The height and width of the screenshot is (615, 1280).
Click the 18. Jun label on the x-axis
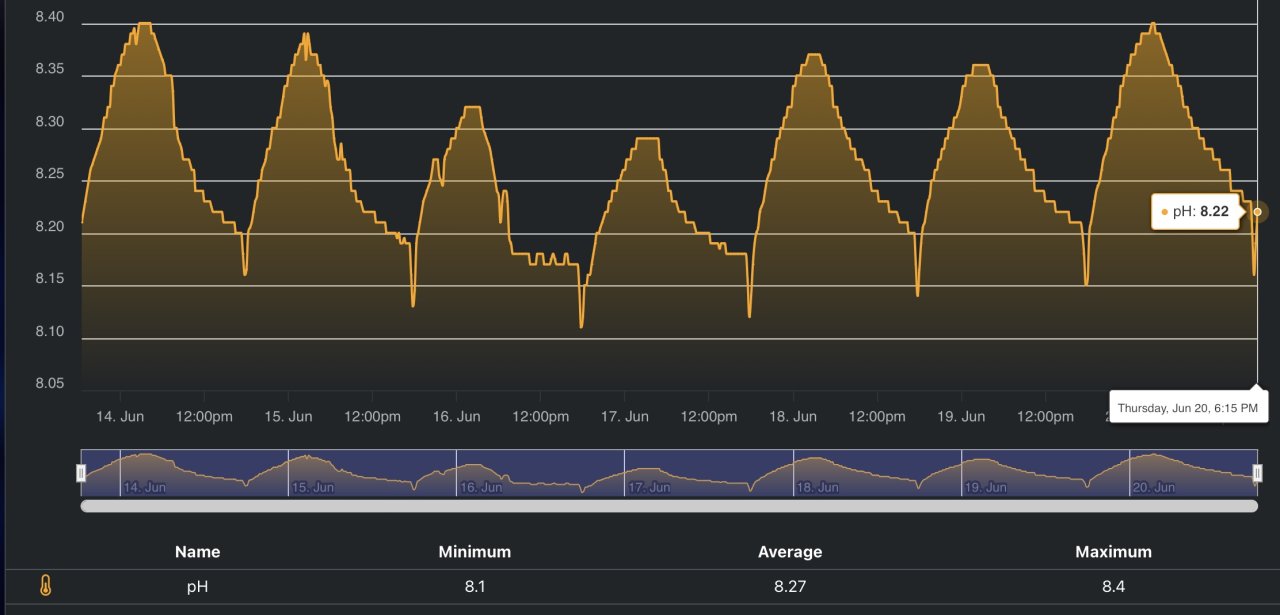coord(793,416)
